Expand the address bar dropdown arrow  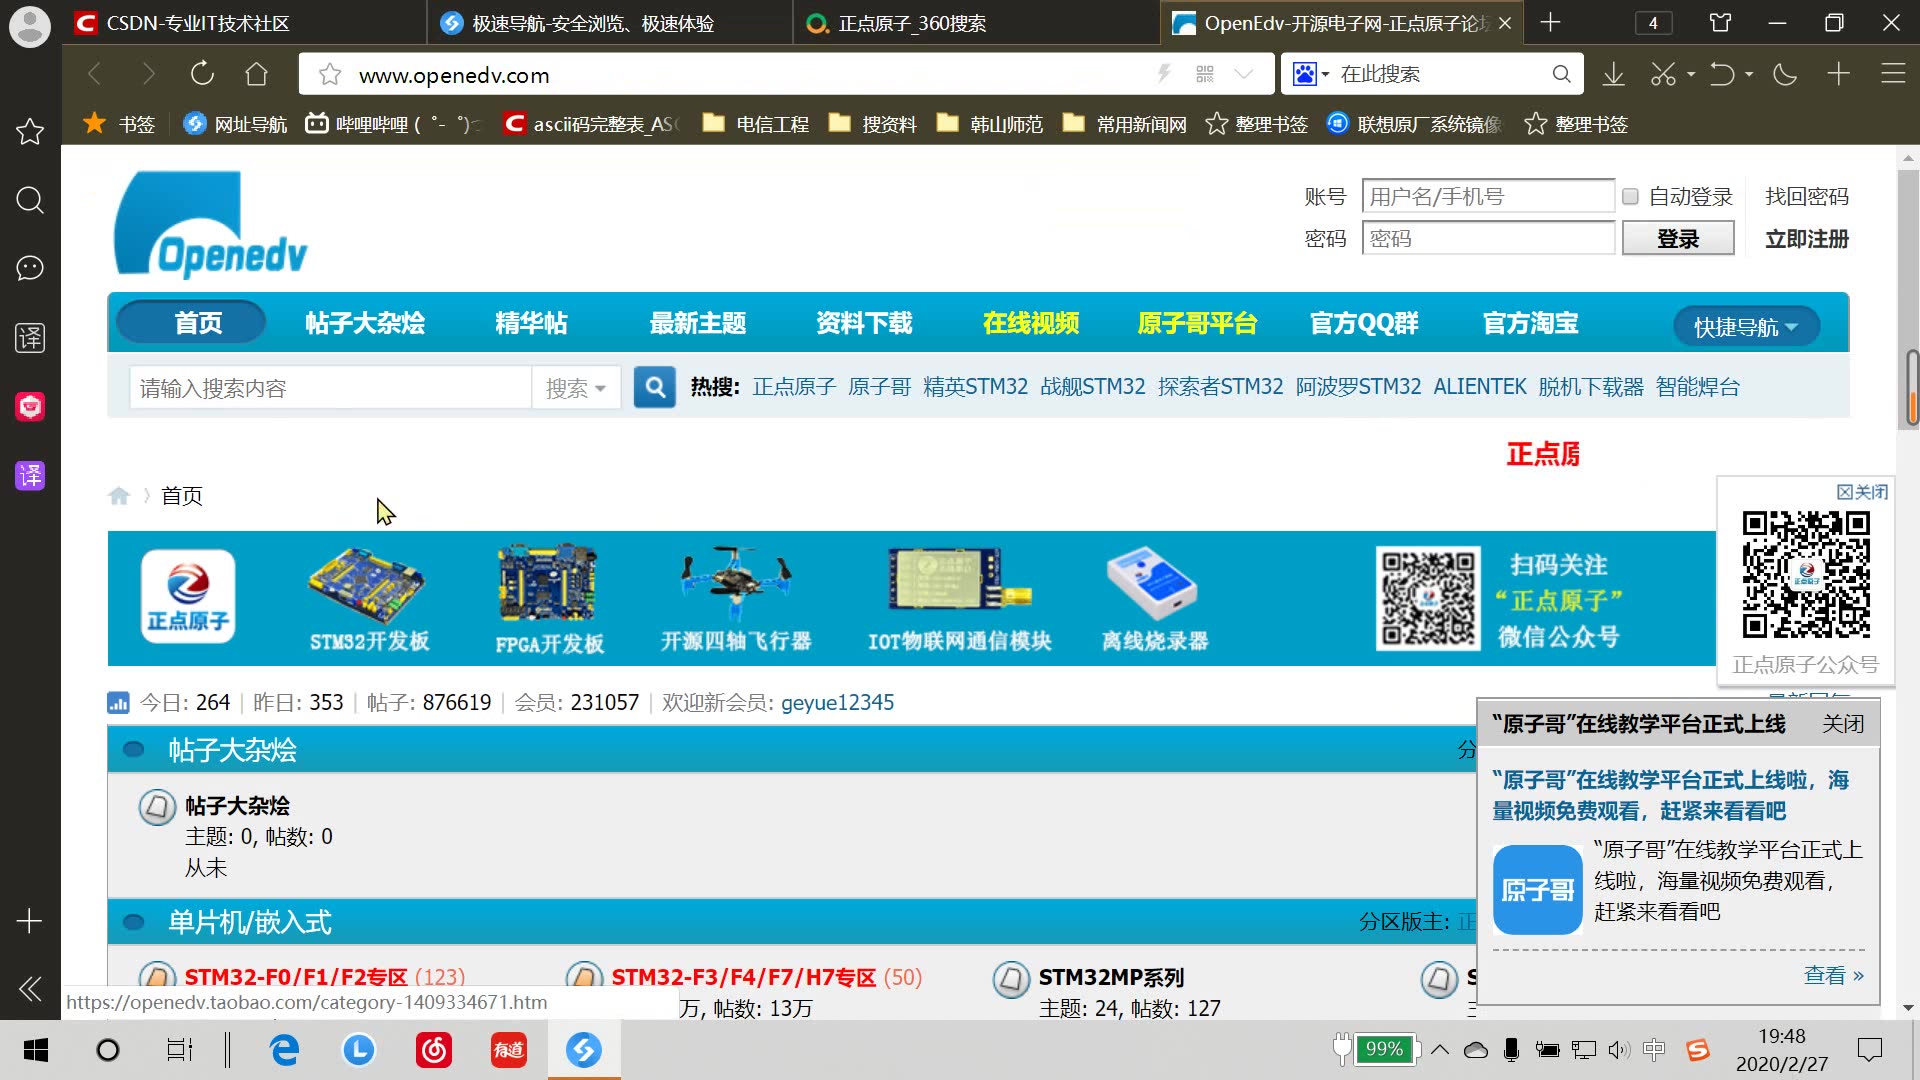(1244, 74)
